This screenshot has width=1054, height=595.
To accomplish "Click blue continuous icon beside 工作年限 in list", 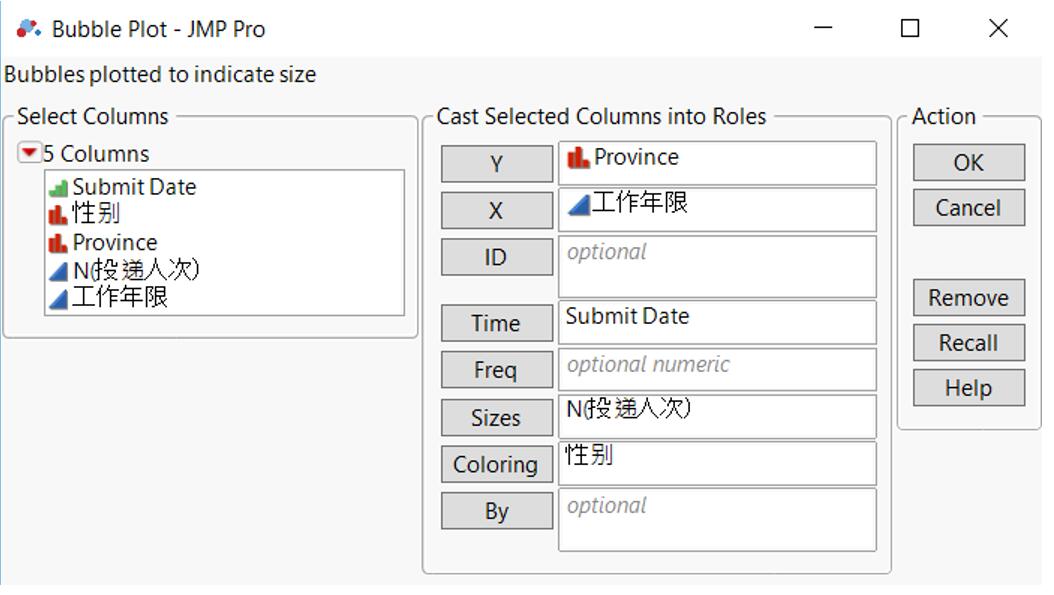I will click(x=59, y=298).
